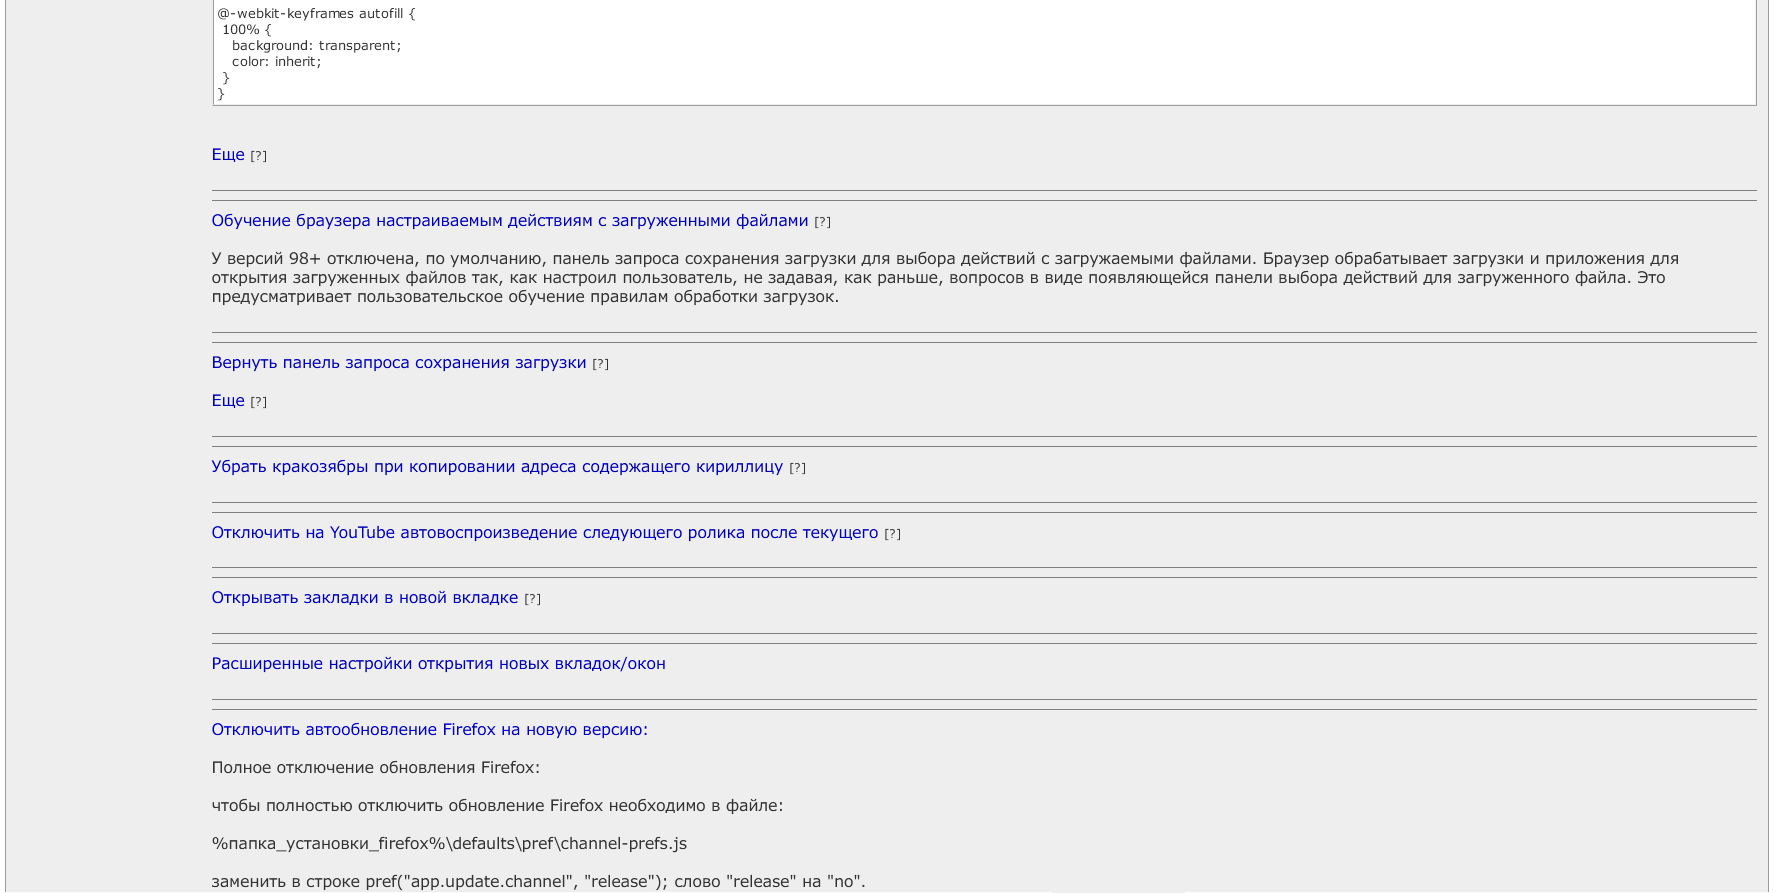Click the line 'background: transparent;' in code

coord(316,46)
